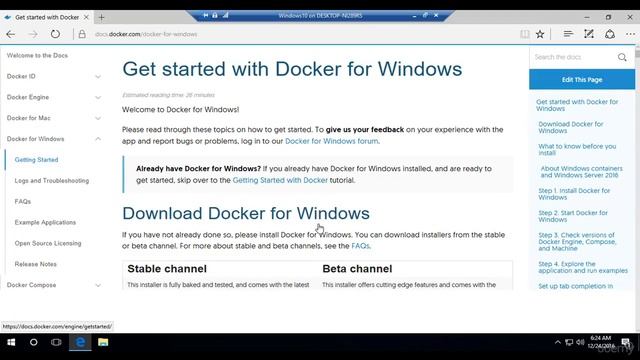The width and height of the screenshot is (640, 360).
Task: Reload the page with the refresh icon
Action: (55, 34)
